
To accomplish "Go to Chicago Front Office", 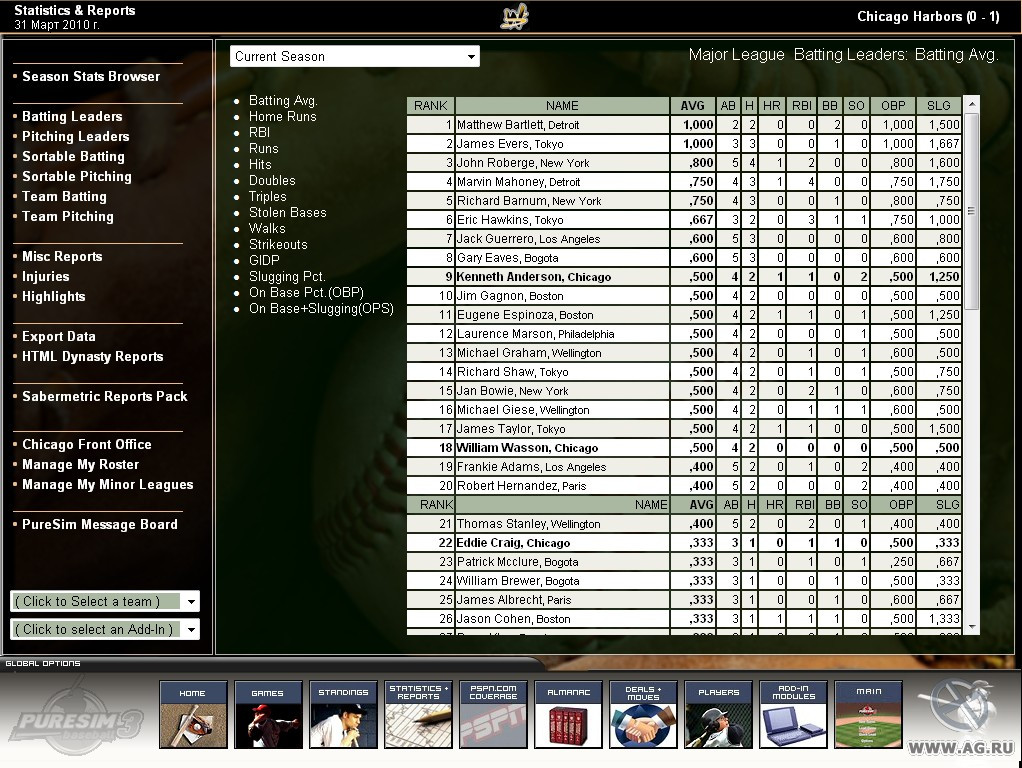I will (x=87, y=445).
